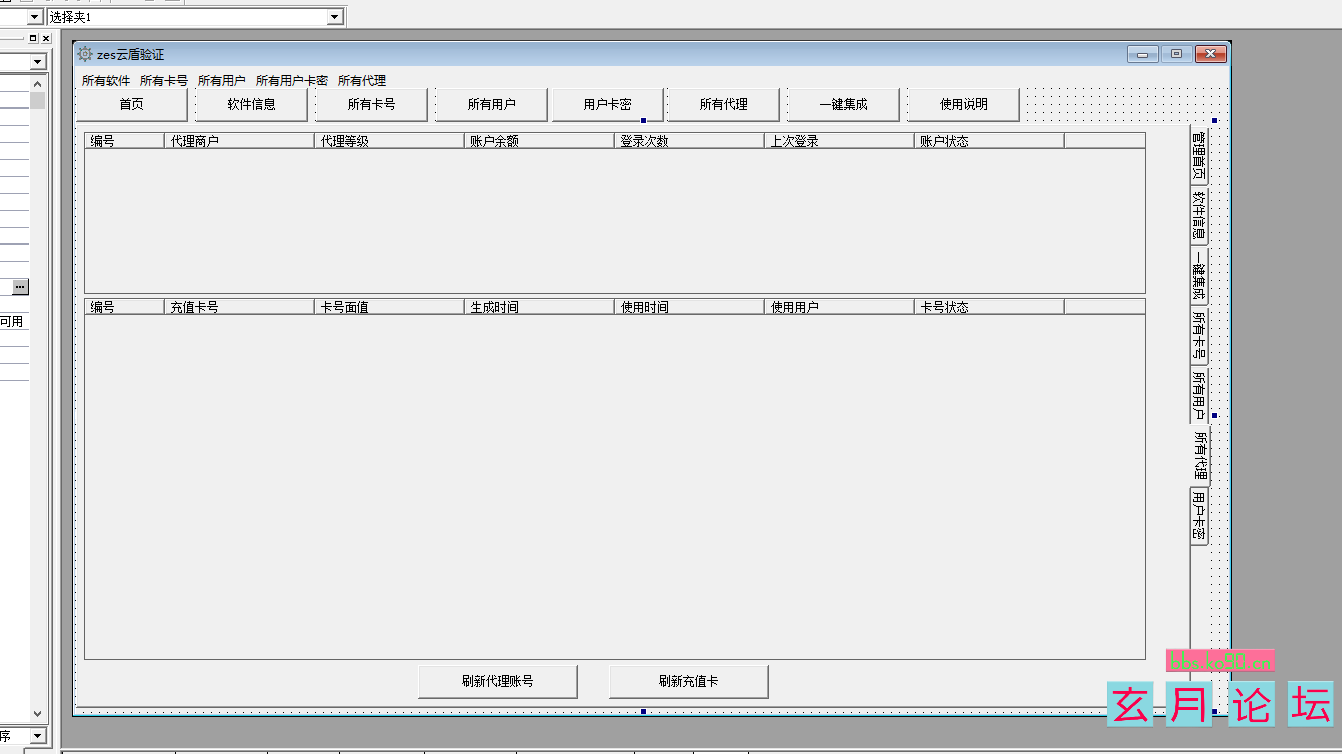Open the 所有用户卡密 menu
1342x754 pixels.
(292, 81)
